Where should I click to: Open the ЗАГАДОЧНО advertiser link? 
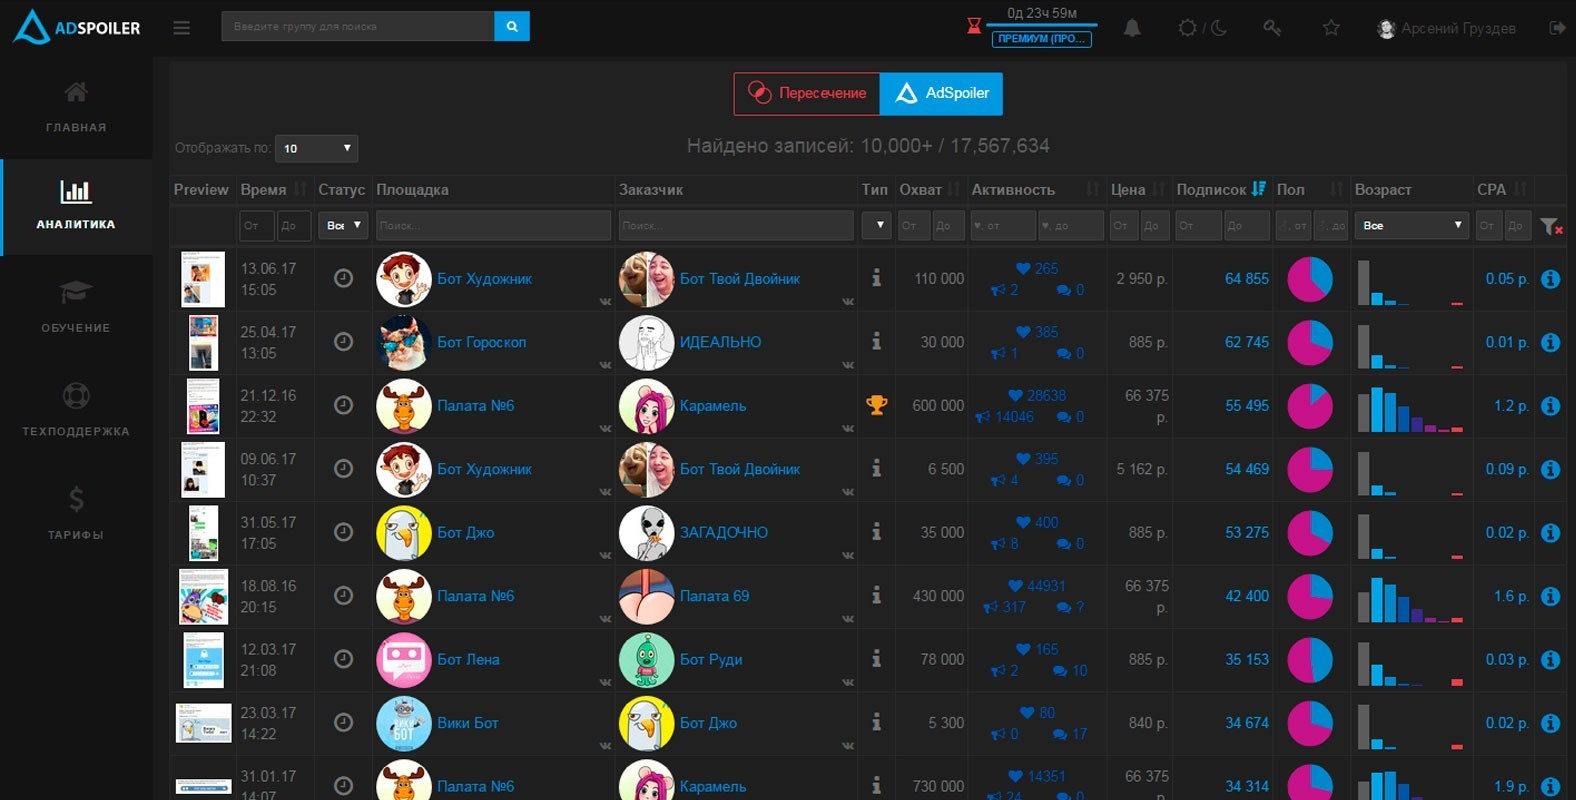[724, 533]
